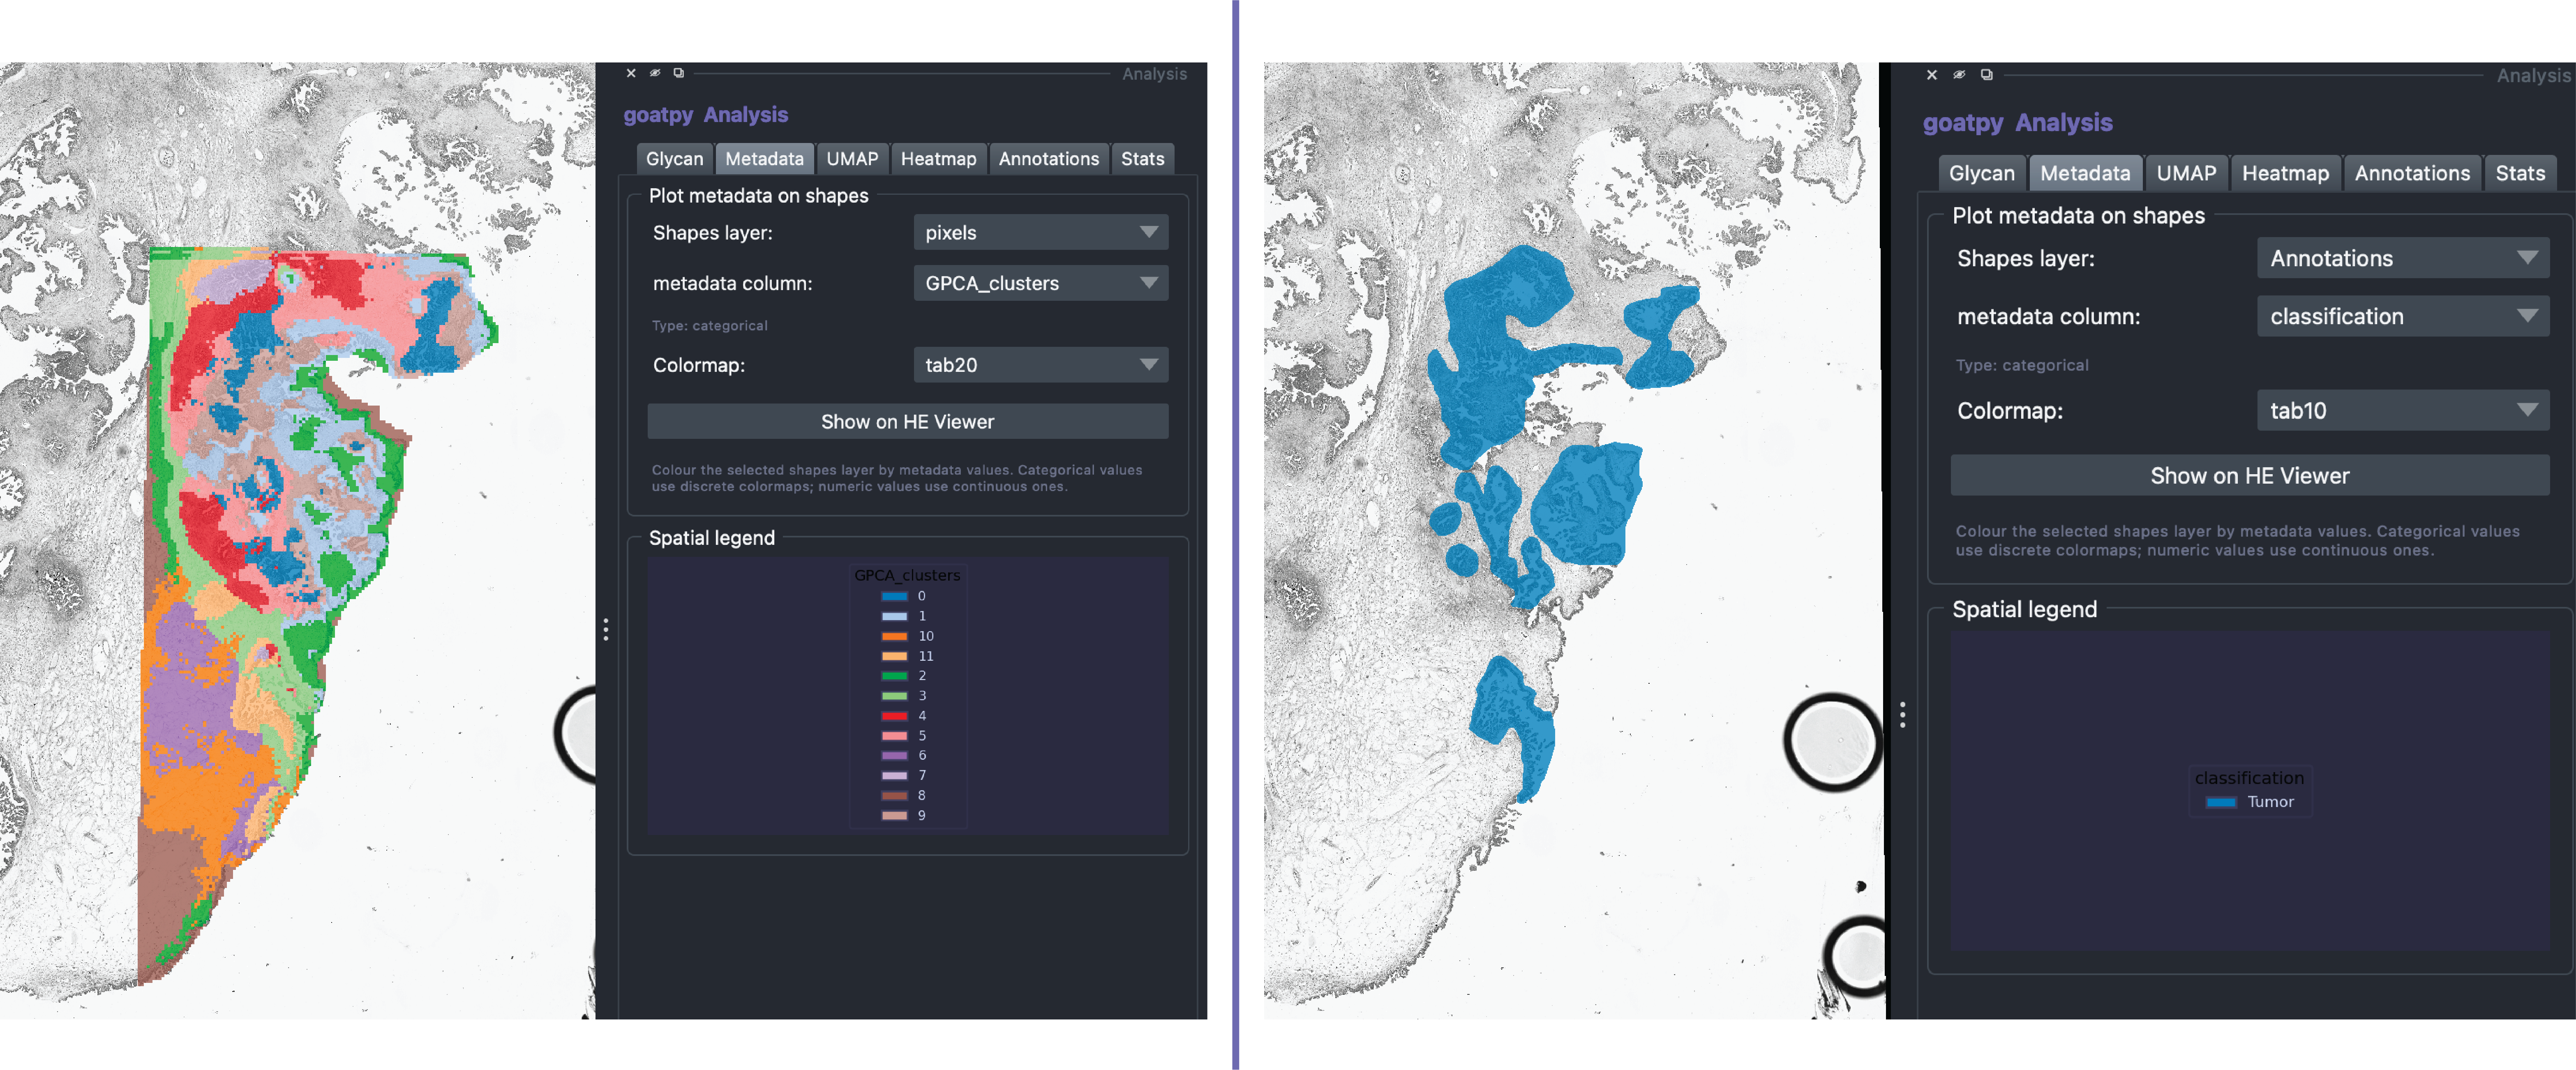Screen dimensions: 2576x1070
Task: Close the Analysis dock showing the Tumor legend
Action: (x=1932, y=75)
